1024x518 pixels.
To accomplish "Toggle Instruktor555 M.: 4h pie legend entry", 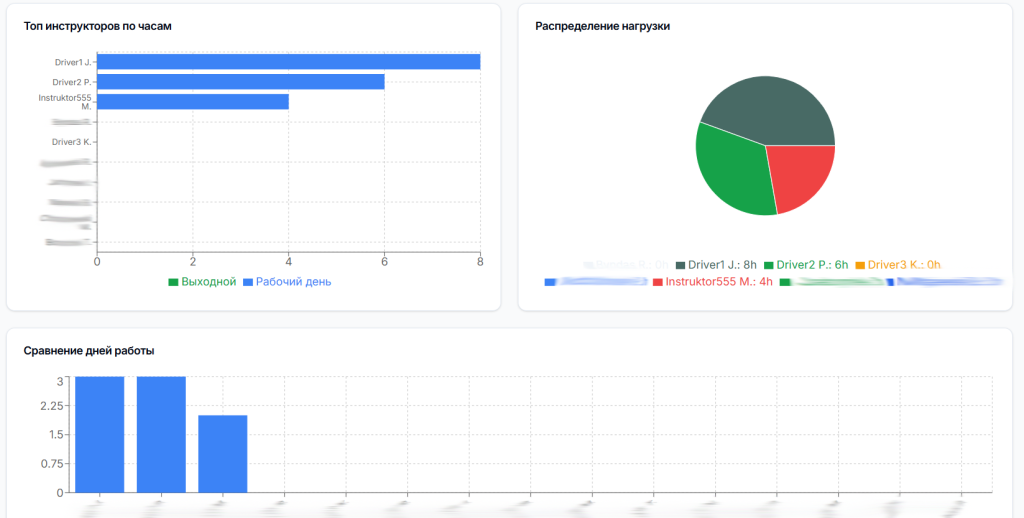I will coord(719,283).
